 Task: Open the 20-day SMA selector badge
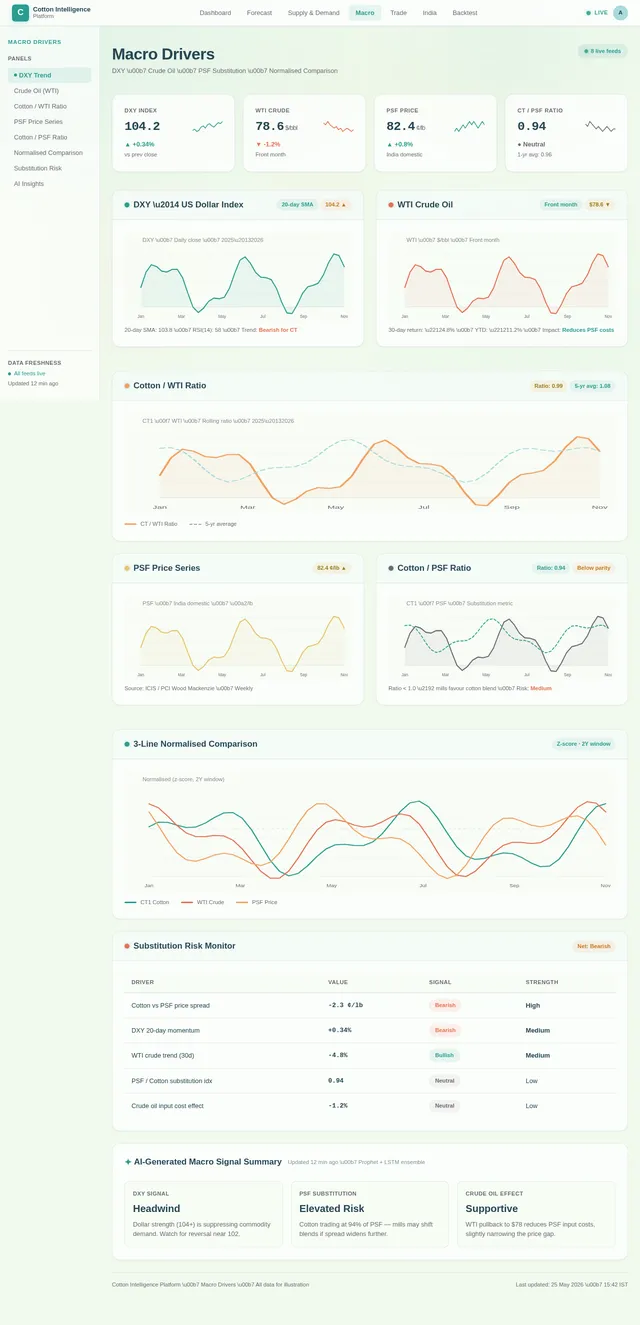pyautogui.click(x=297, y=204)
